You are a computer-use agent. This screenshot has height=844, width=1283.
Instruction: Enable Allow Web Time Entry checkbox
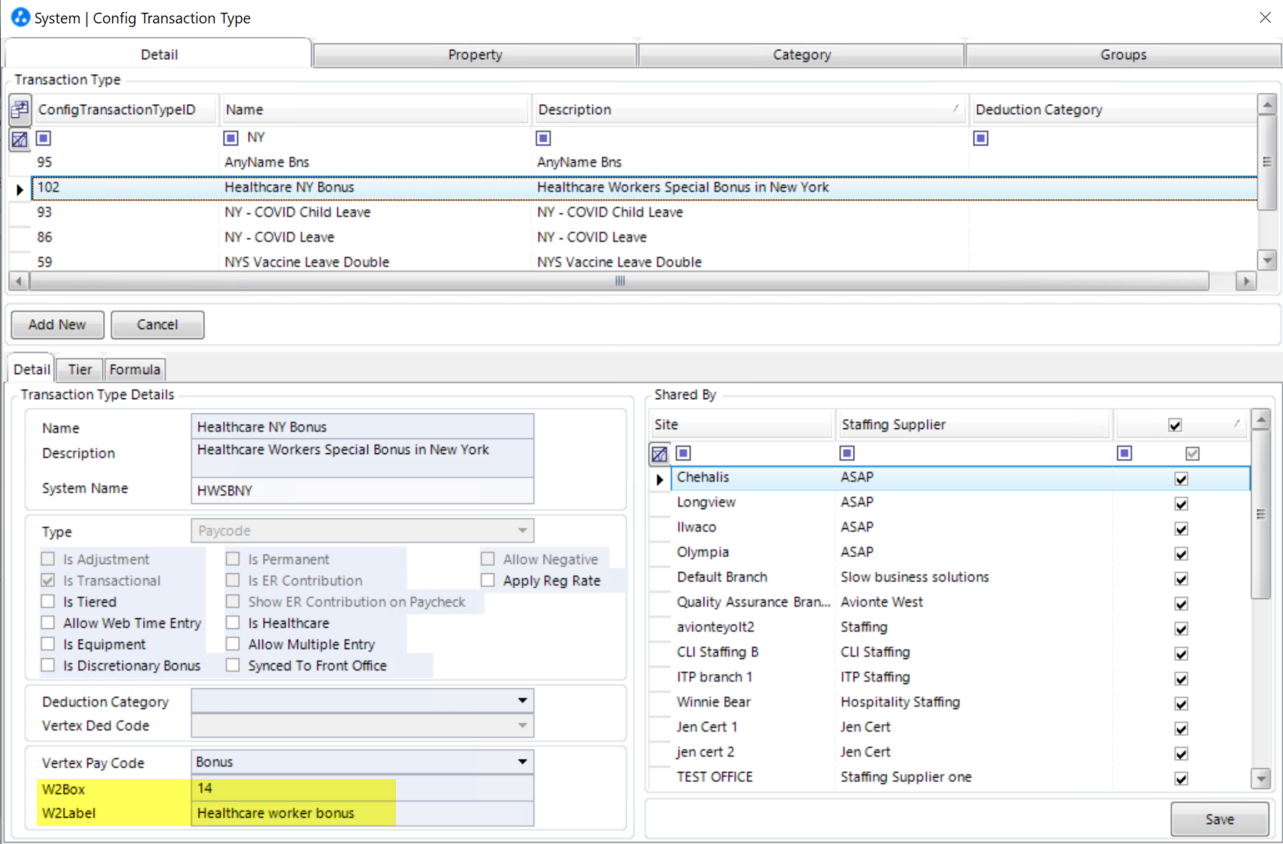pyautogui.click(x=48, y=623)
